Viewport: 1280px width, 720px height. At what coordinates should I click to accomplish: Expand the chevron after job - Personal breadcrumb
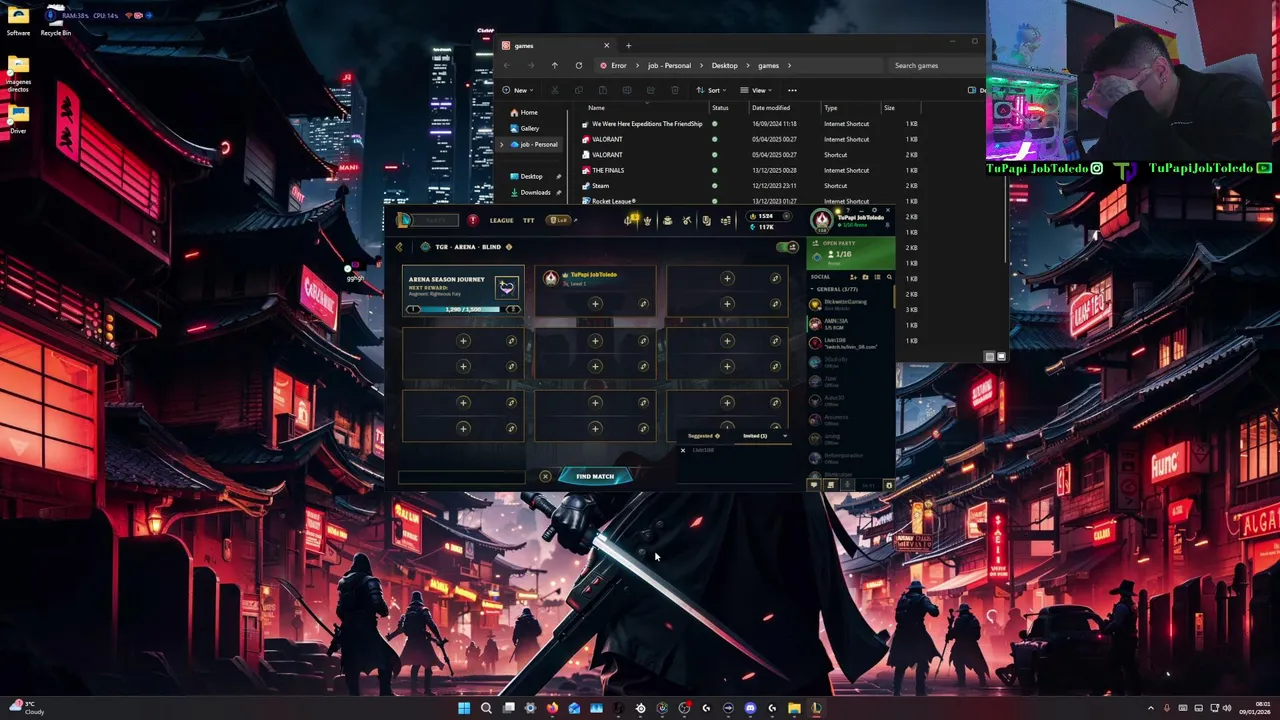[x=700, y=65]
